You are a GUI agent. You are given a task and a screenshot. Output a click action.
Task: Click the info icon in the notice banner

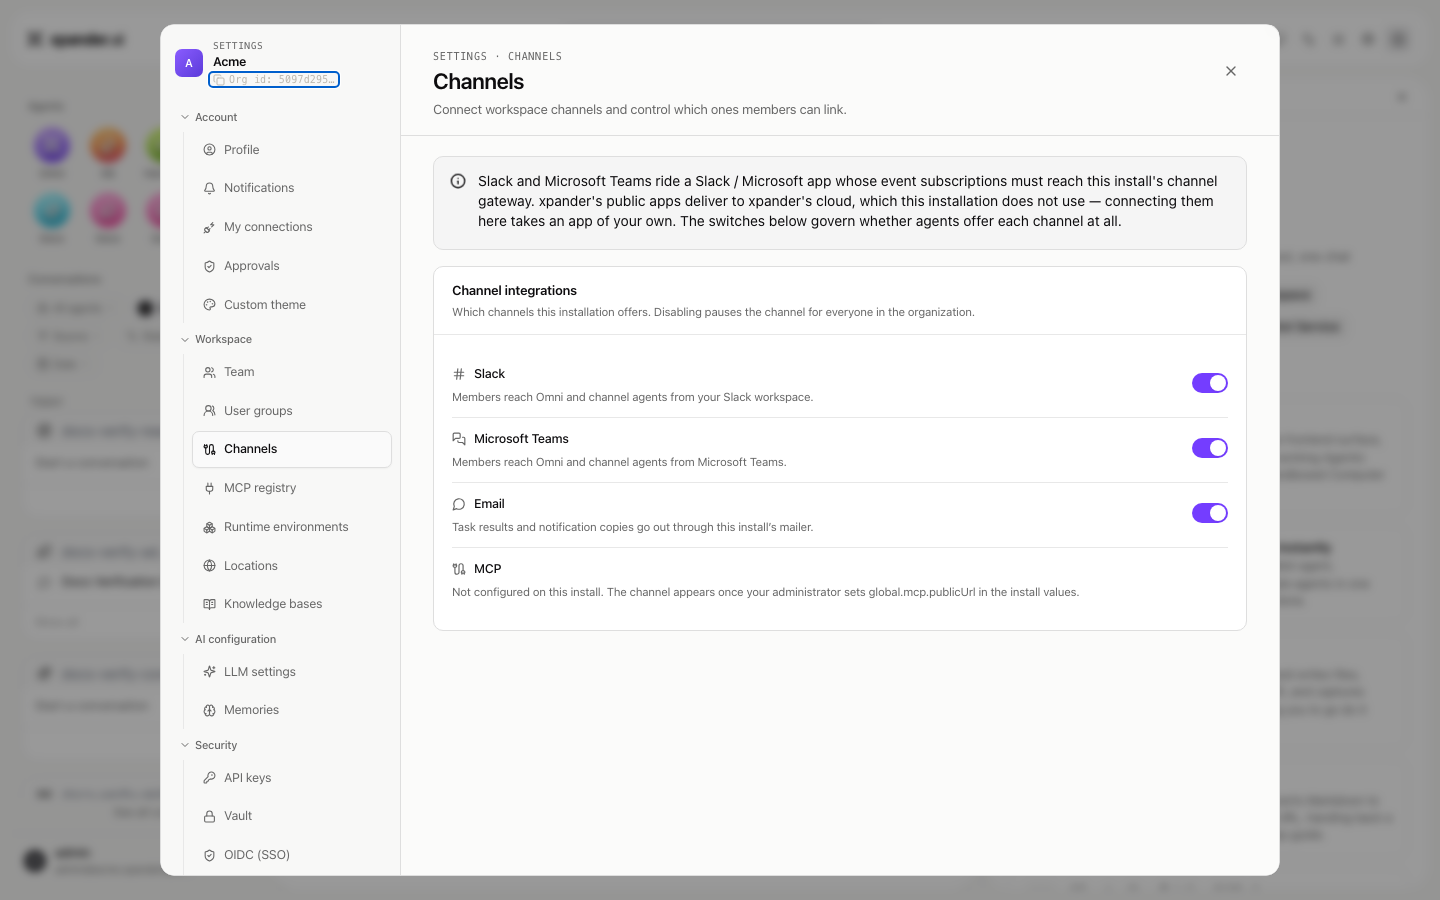[458, 181]
